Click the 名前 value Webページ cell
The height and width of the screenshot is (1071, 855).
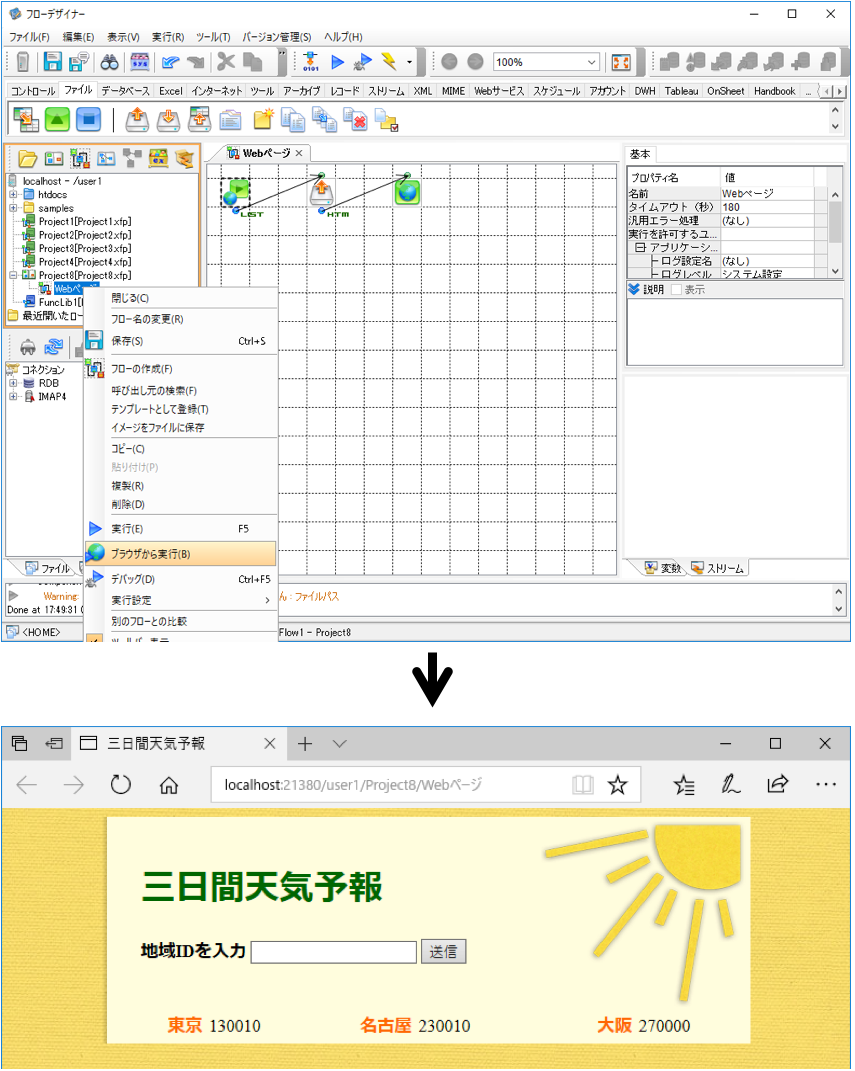(767, 193)
